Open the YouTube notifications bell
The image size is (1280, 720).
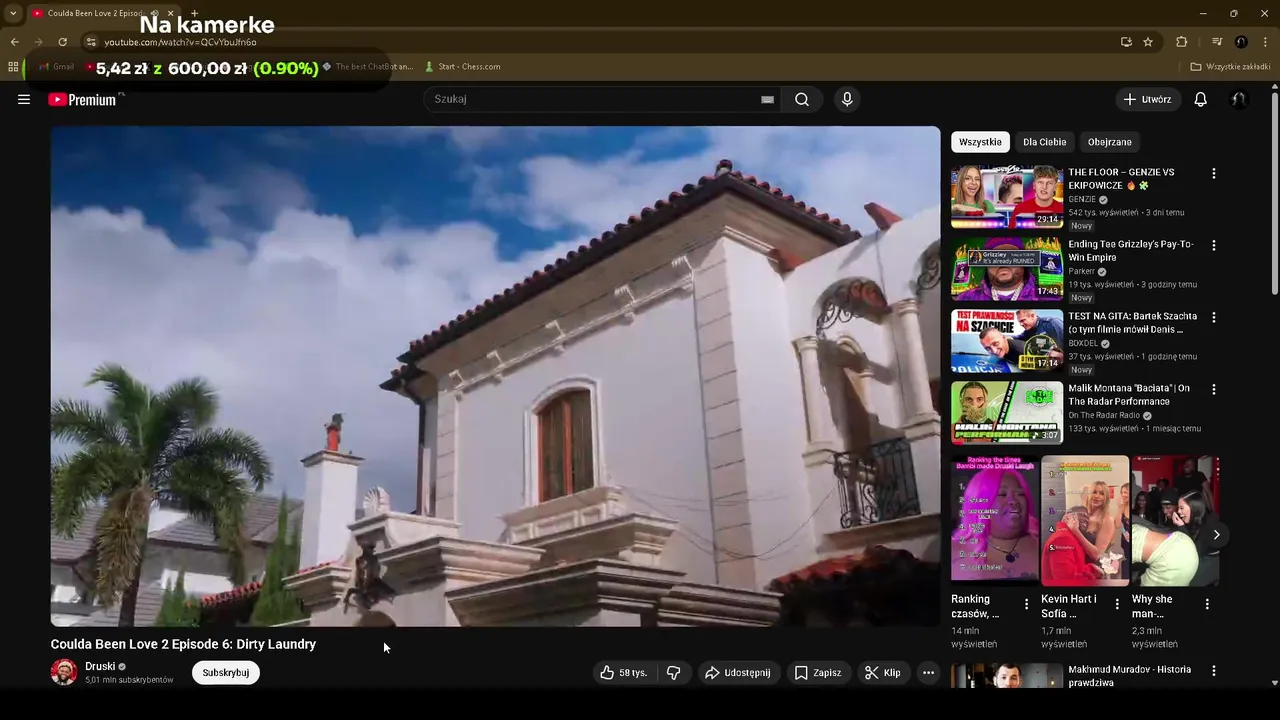point(1201,99)
